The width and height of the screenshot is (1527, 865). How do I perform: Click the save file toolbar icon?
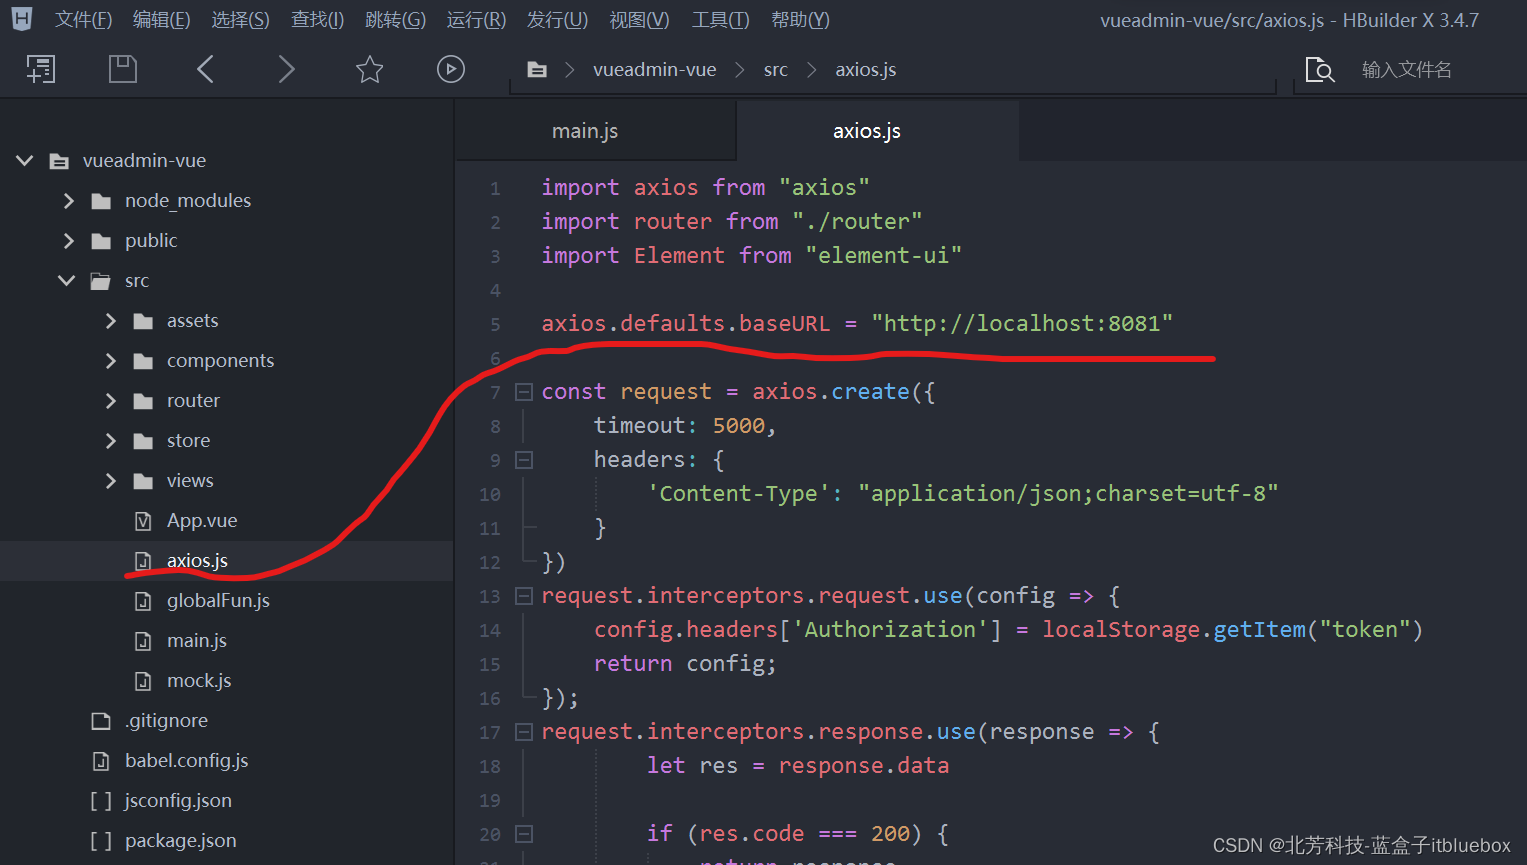pos(123,69)
